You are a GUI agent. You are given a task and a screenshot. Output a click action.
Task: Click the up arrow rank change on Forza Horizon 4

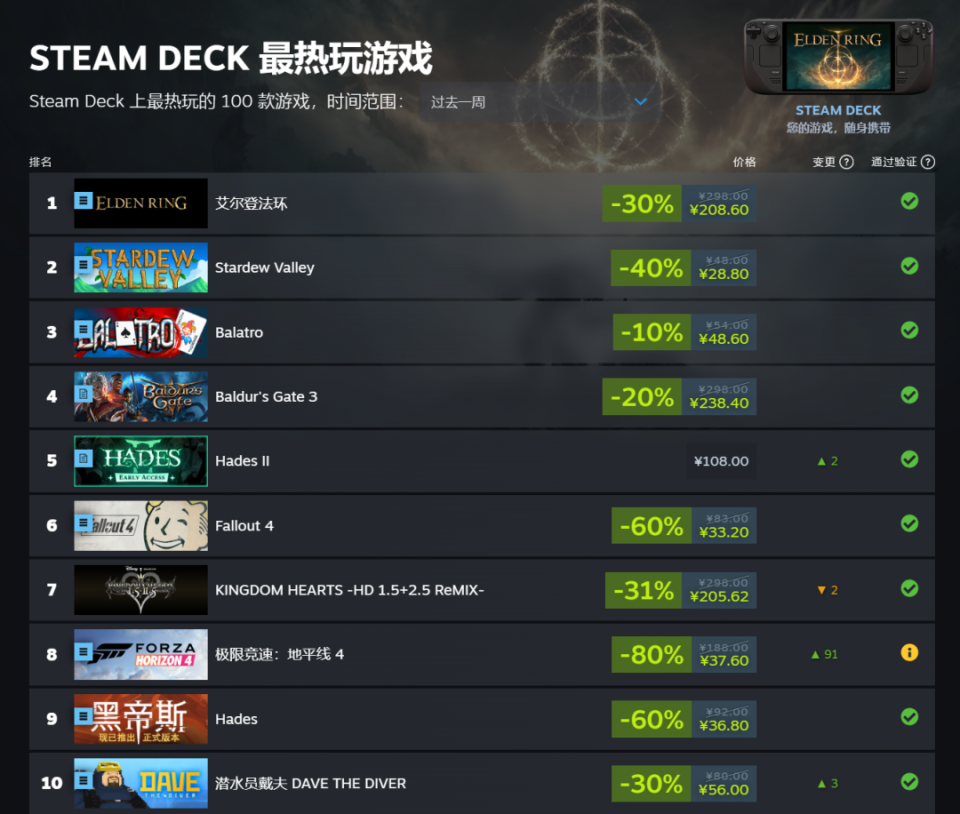pyautogui.click(x=824, y=654)
